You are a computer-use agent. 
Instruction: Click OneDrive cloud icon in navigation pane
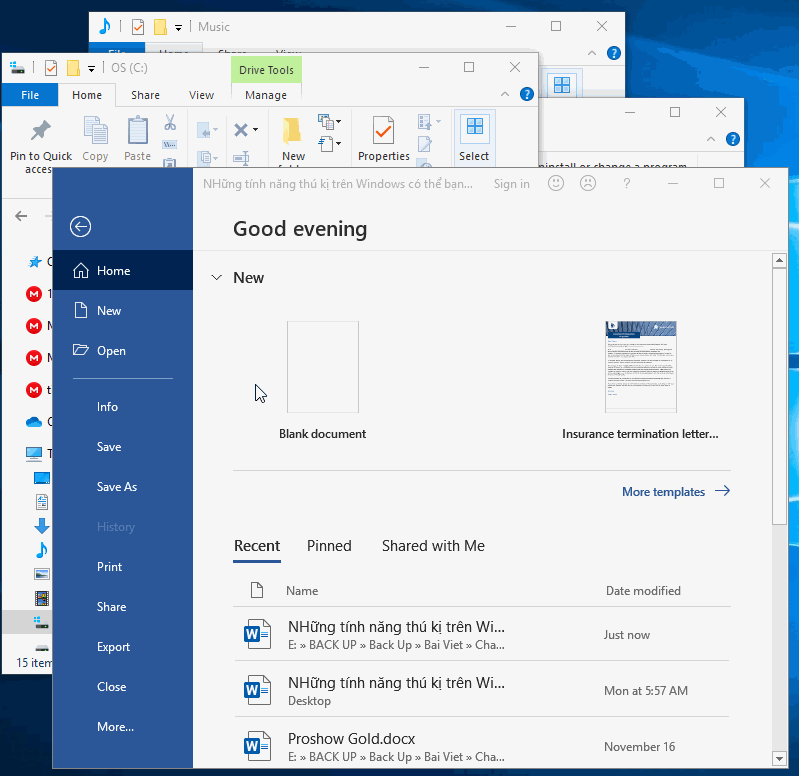(34, 422)
